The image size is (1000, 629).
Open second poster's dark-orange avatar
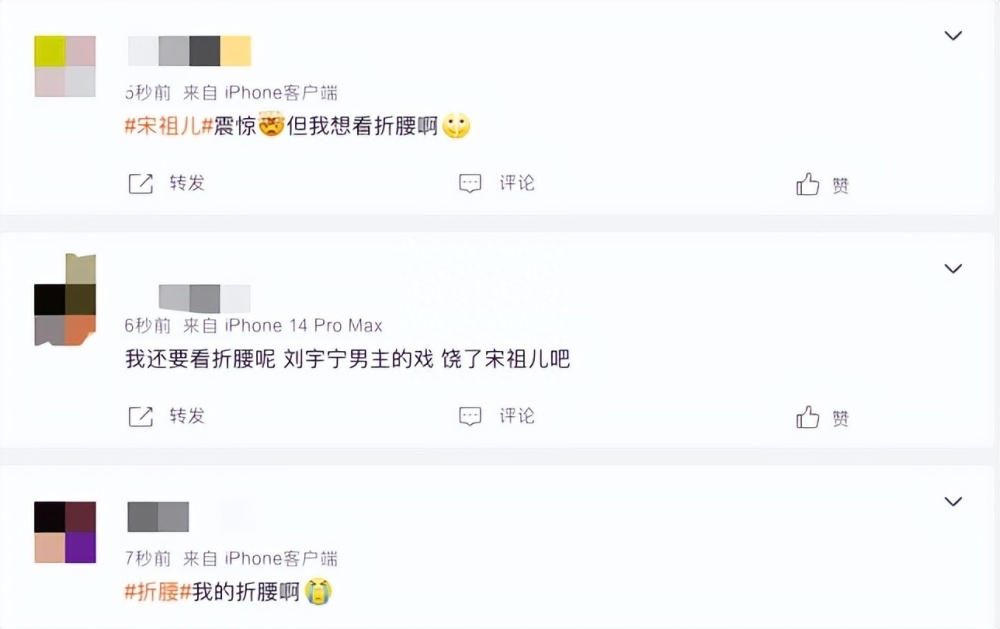click(65, 299)
